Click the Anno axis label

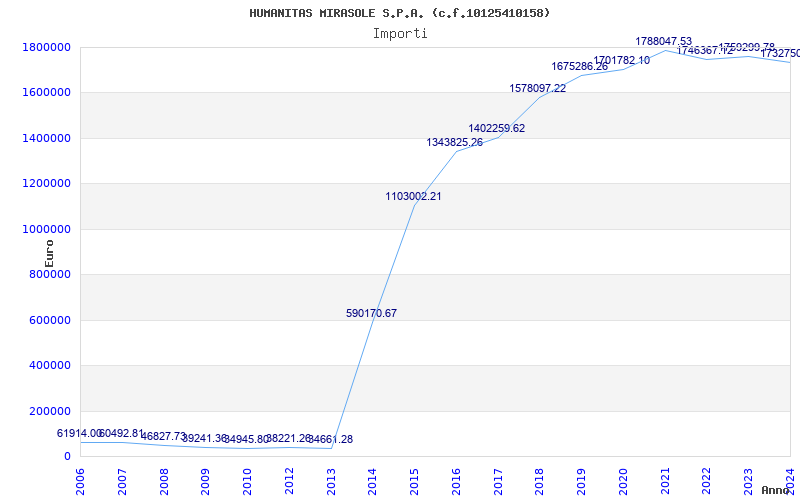[776, 490]
